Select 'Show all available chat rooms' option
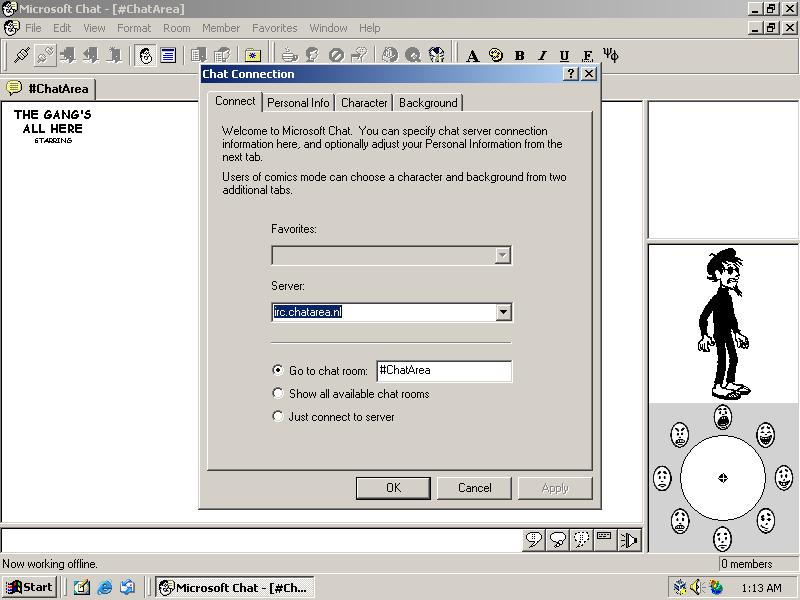This screenshot has width=800, height=600. click(278, 393)
